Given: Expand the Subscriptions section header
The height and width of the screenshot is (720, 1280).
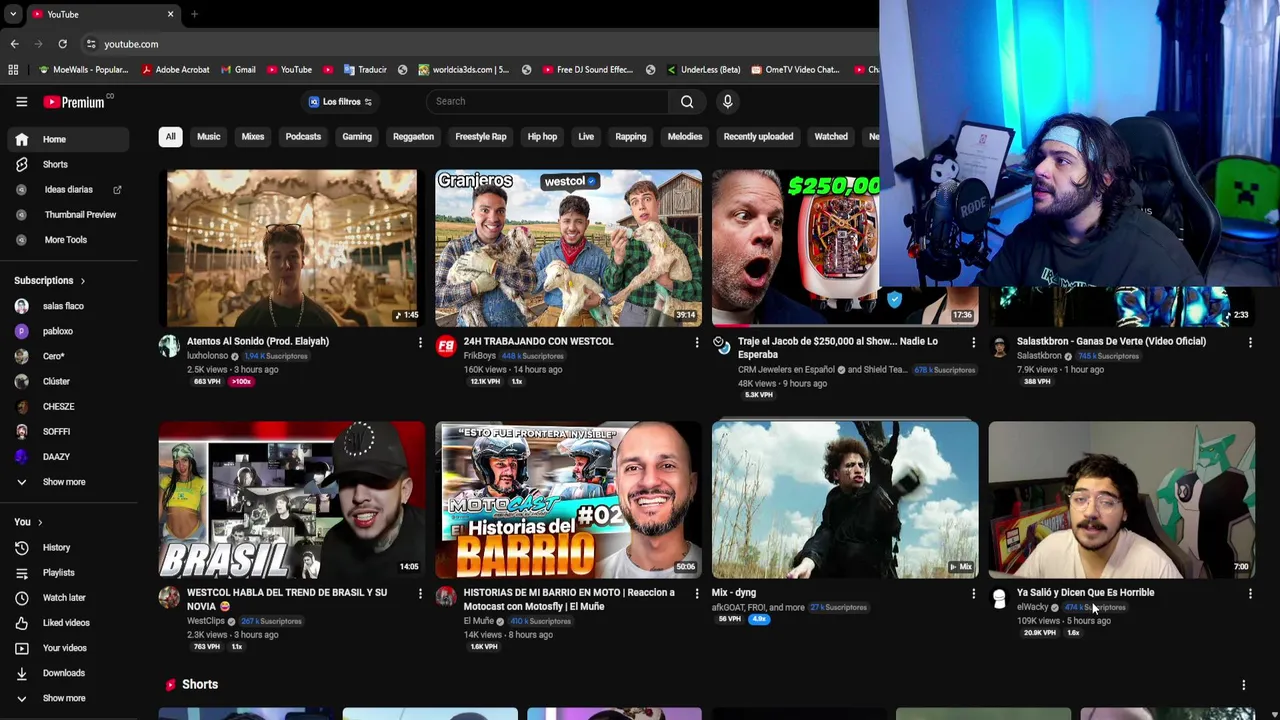Looking at the screenshot, I should 50,281.
